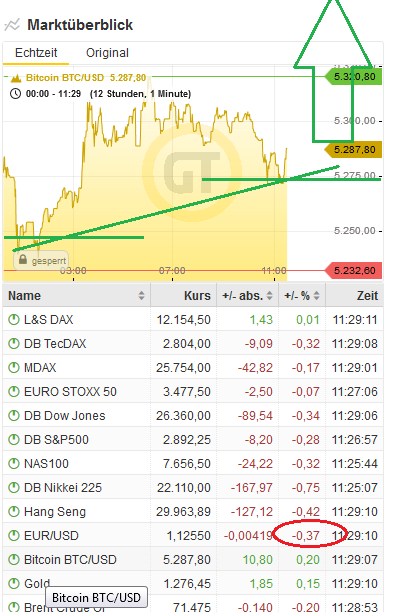
Task: Click the Bitcoin BTC/USD chart legend icon
Action: (16, 78)
